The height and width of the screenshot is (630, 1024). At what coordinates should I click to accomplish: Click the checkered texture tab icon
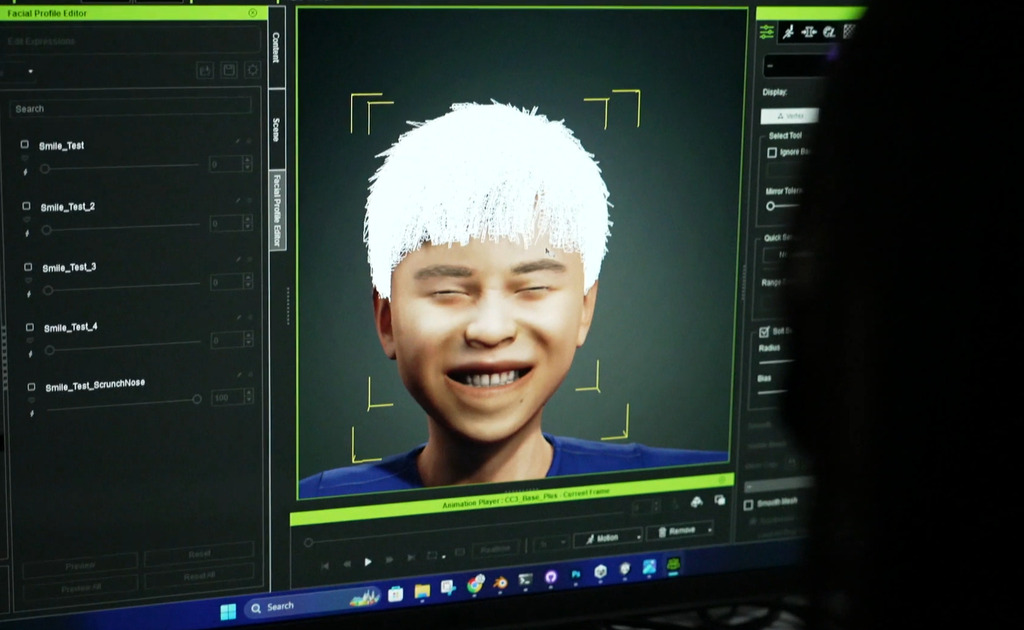tap(849, 31)
